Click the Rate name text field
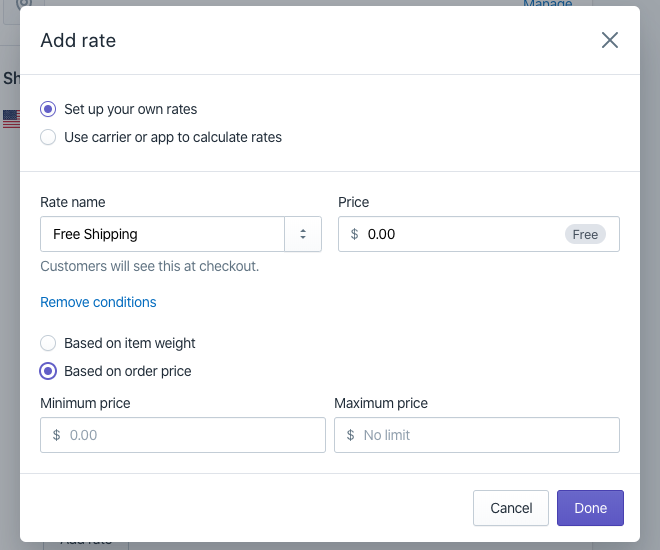The height and width of the screenshot is (550, 660). 162,234
